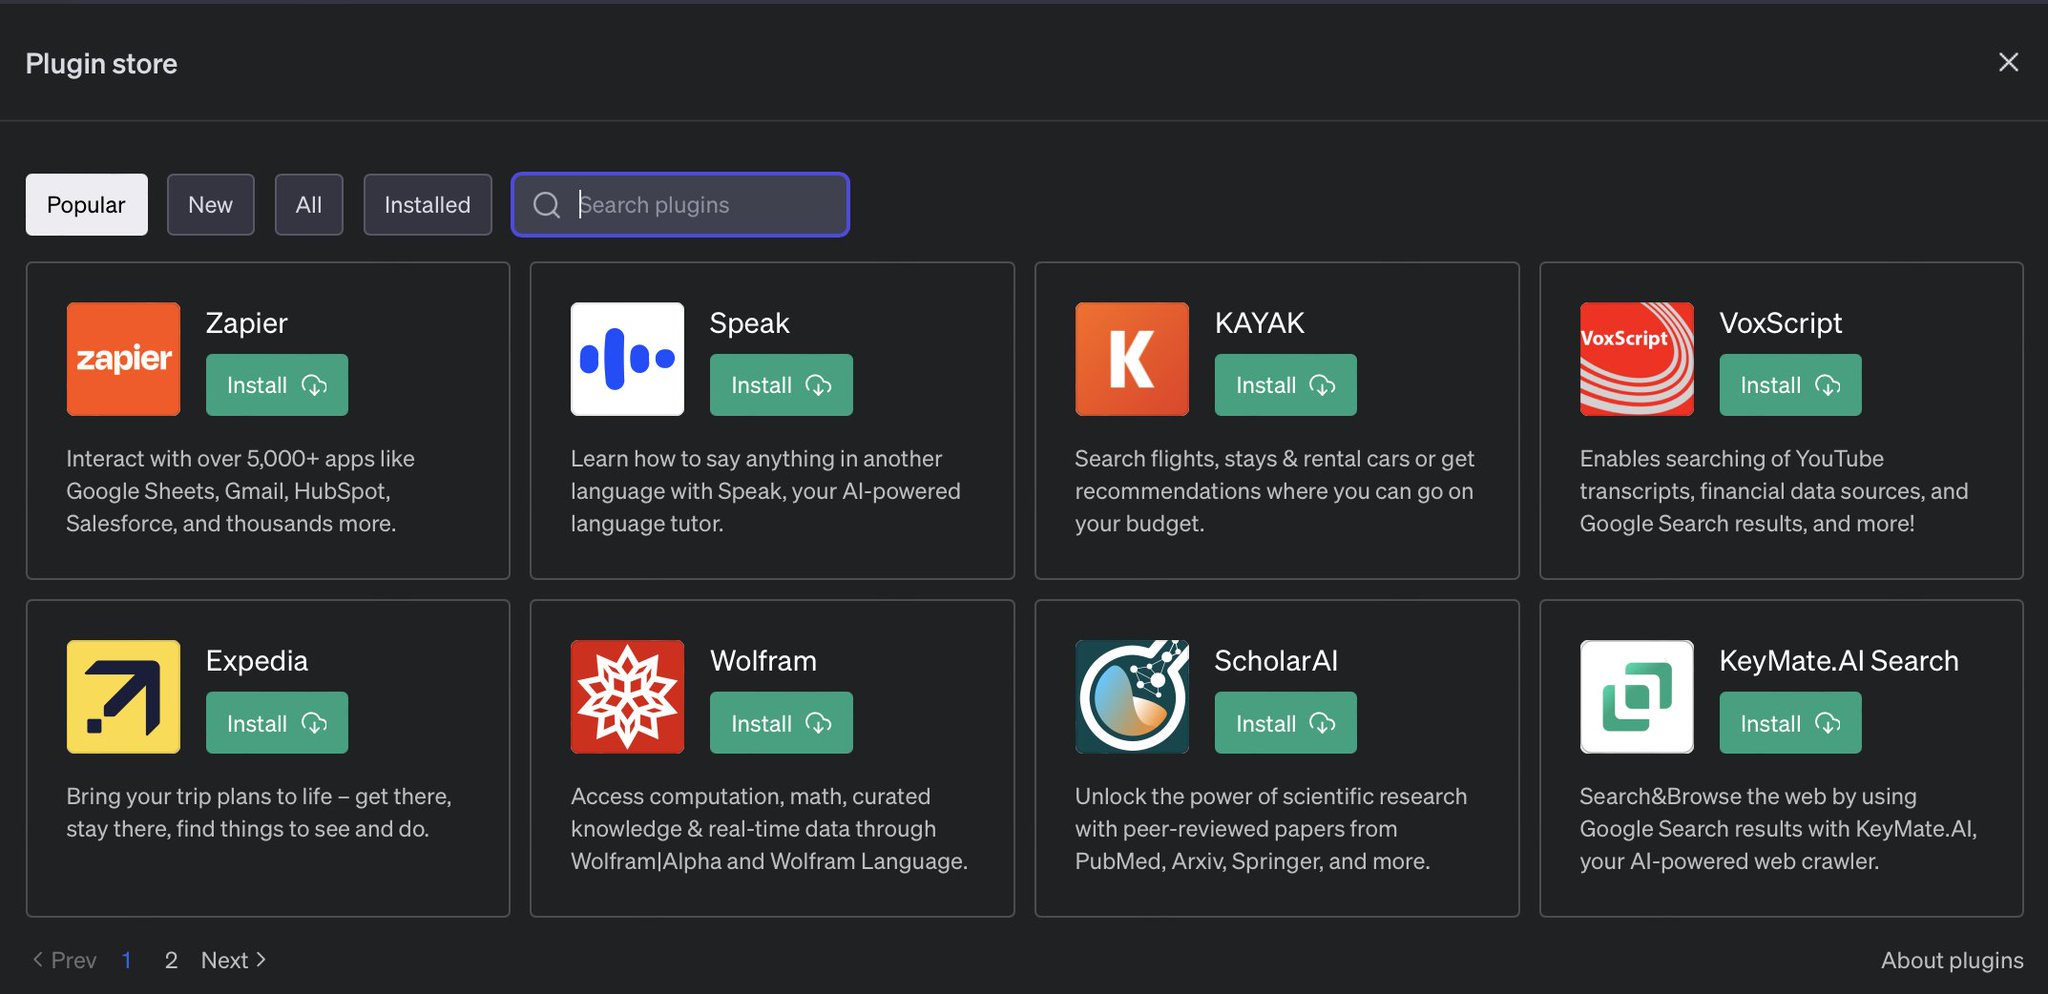Click the Expedia plugin logo
The width and height of the screenshot is (2048, 994).
click(x=123, y=697)
